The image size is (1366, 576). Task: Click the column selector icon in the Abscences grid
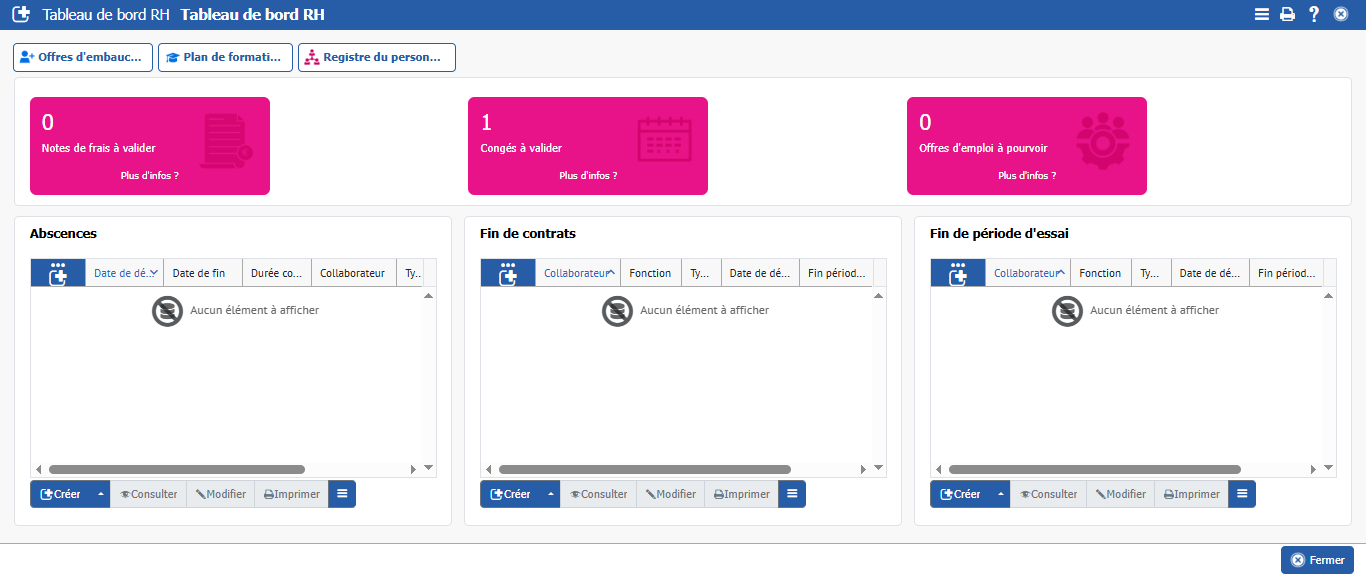click(58, 273)
